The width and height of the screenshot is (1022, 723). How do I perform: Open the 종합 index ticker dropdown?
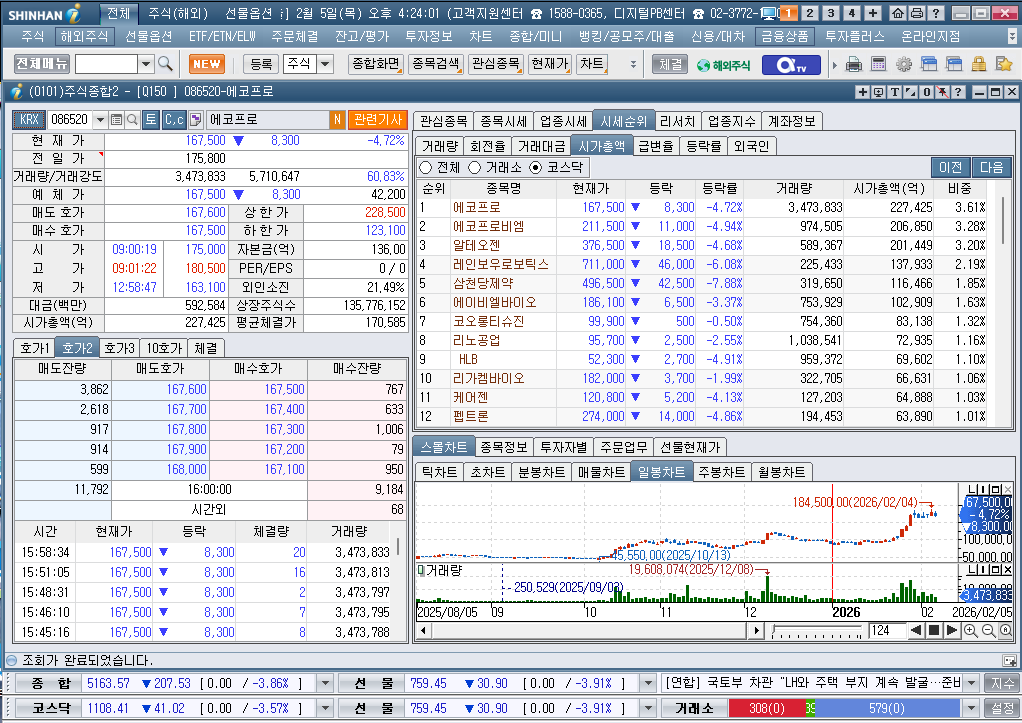[324, 683]
